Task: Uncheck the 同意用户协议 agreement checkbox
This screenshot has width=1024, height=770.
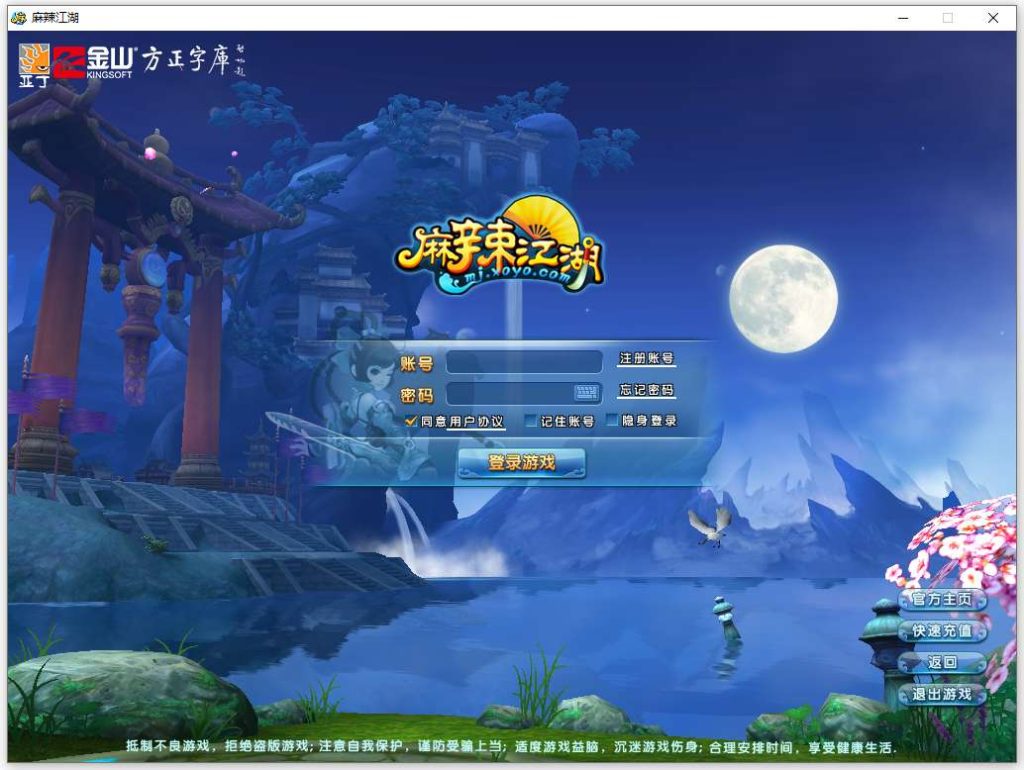Action: point(409,421)
